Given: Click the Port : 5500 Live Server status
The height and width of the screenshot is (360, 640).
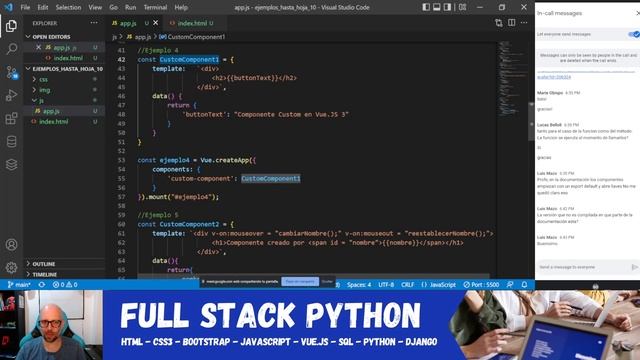Looking at the screenshot, I should (481, 284).
